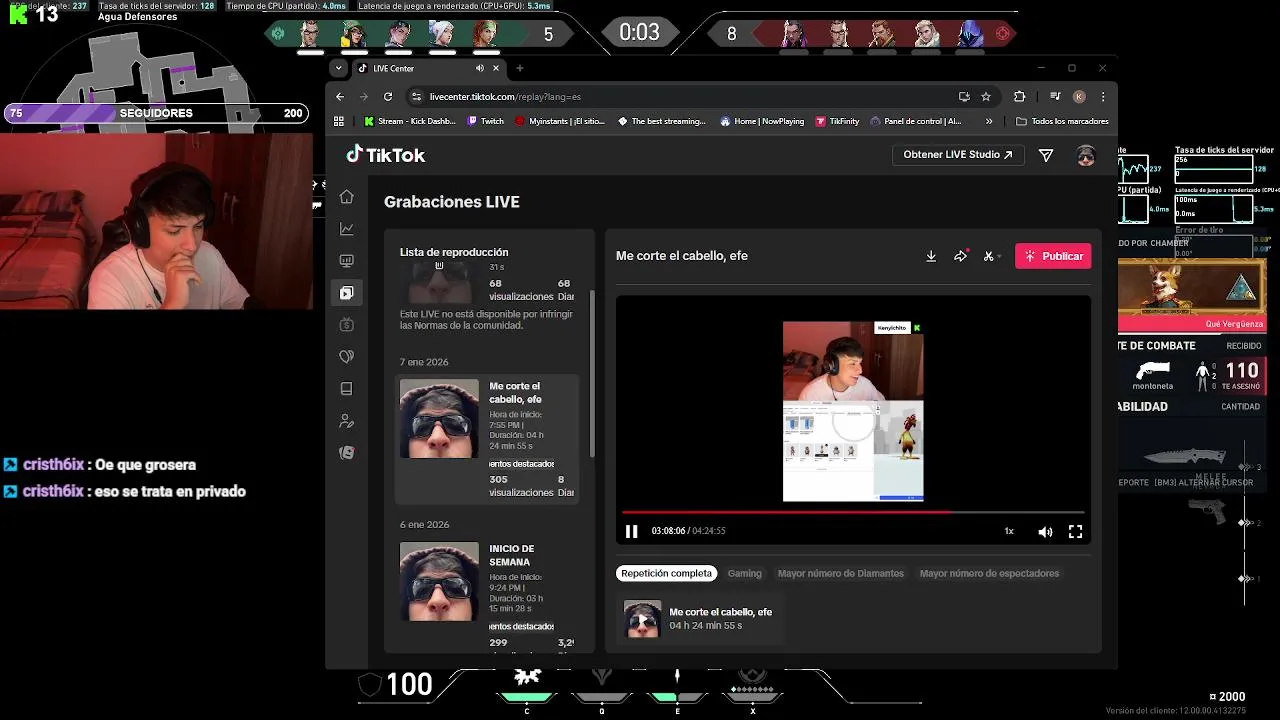
Task: Open the media control icon in toolbar
Action: tap(1055, 97)
